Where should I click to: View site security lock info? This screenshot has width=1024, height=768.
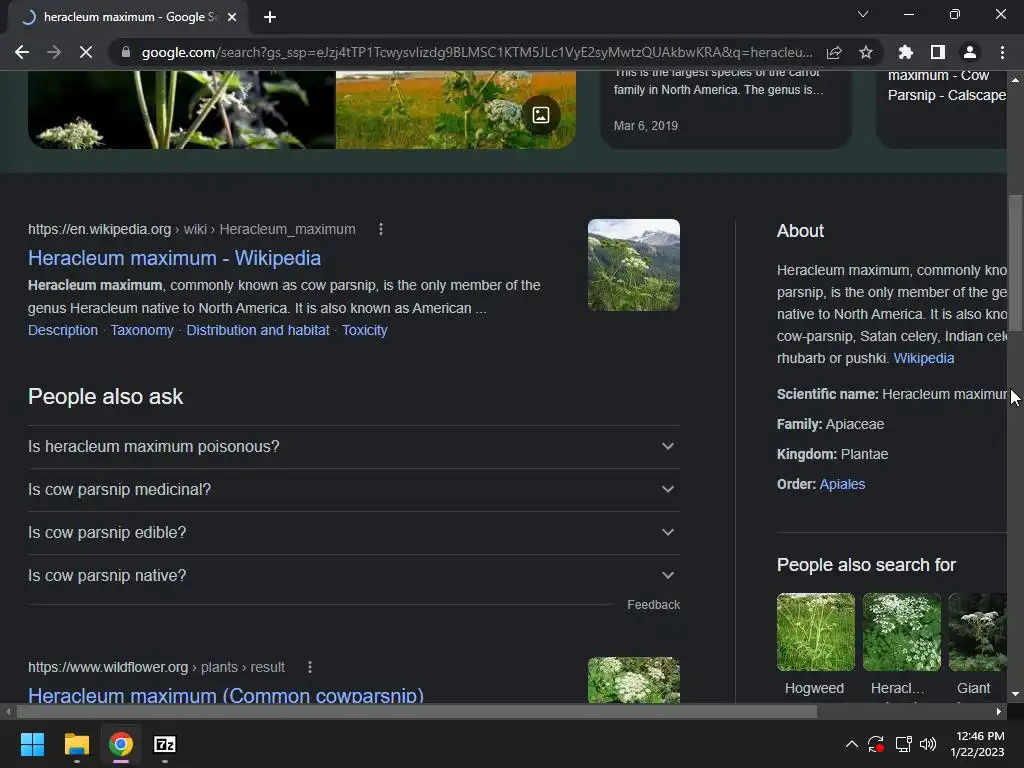(126, 52)
